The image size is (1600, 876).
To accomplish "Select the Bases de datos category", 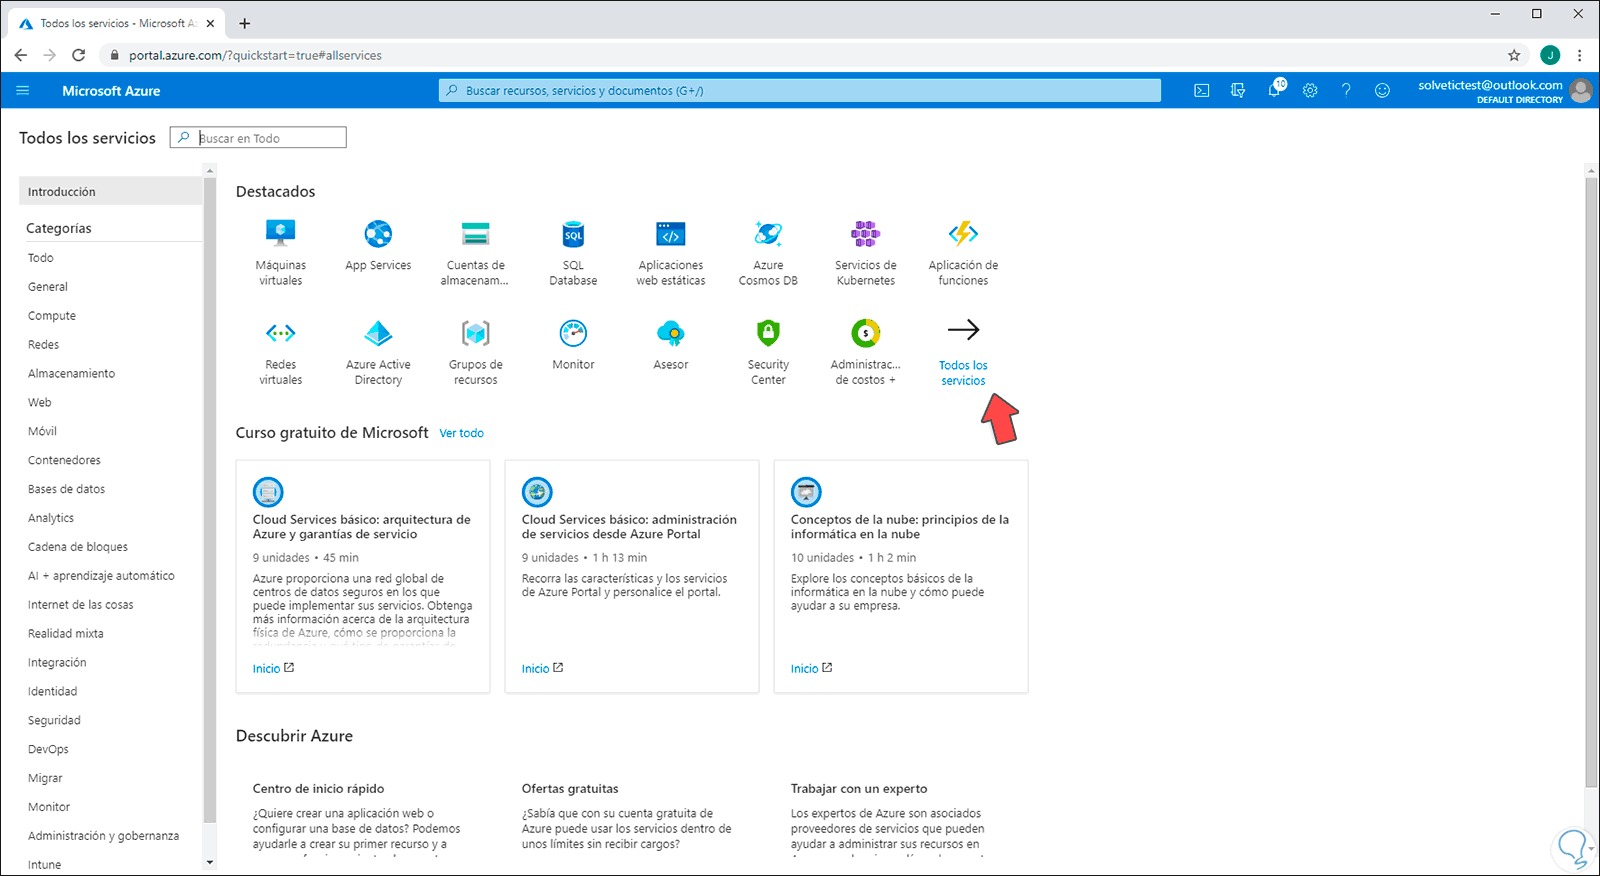I will click(67, 490).
